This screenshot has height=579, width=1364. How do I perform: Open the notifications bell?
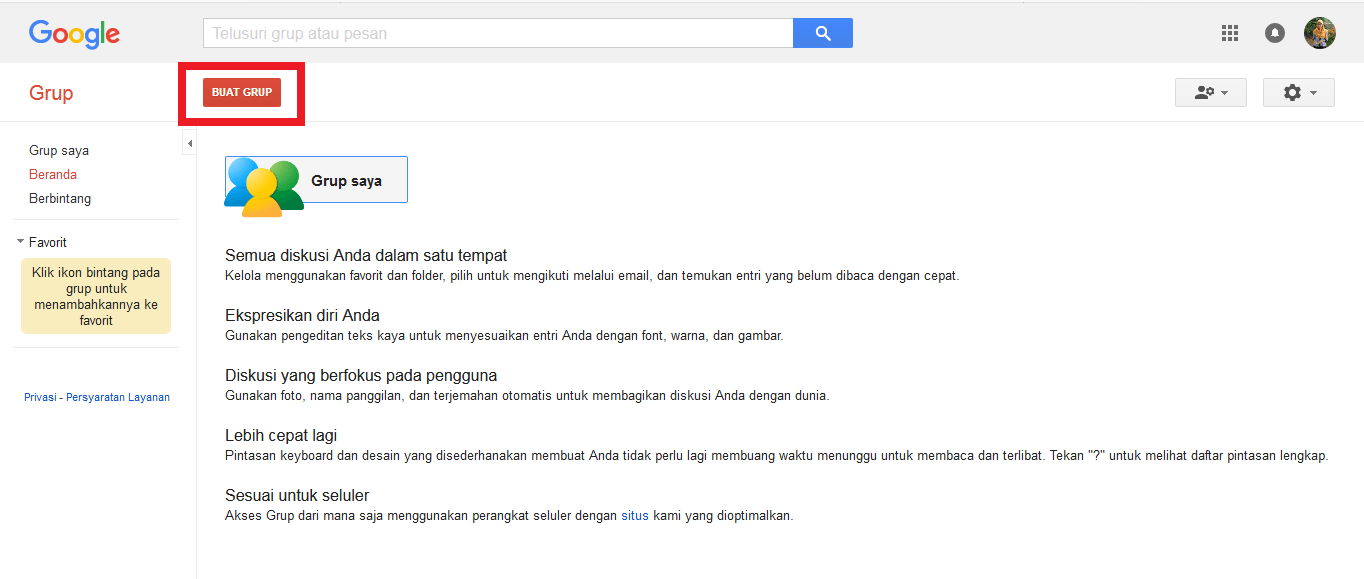click(x=1275, y=33)
